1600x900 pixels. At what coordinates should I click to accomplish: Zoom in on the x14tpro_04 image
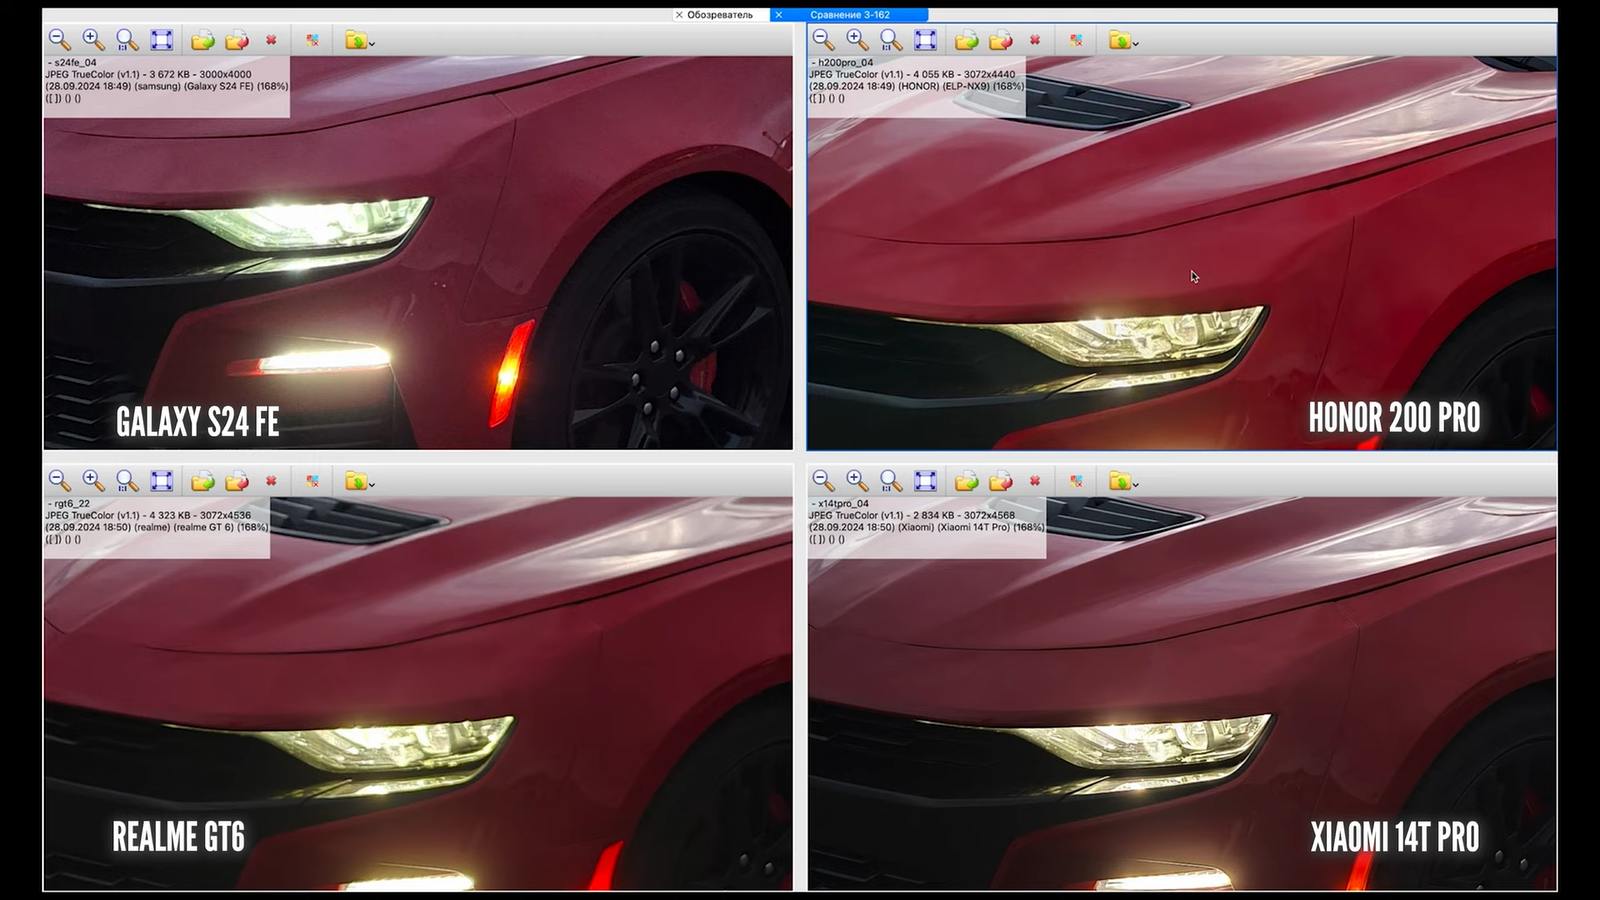tap(858, 481)
